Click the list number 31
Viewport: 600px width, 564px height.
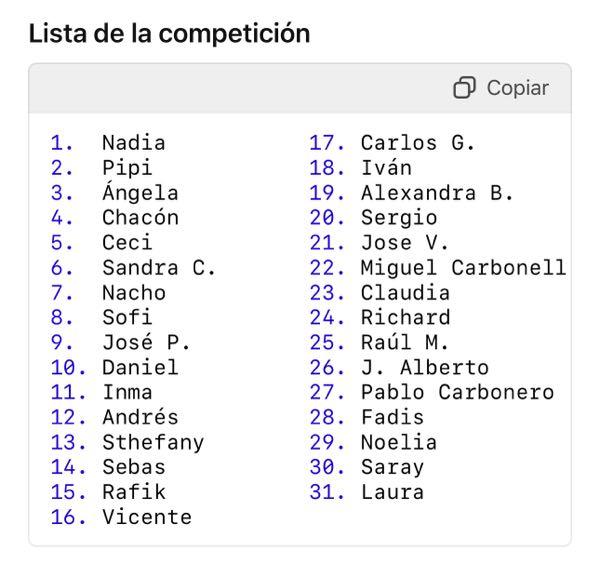click(327, 493)
